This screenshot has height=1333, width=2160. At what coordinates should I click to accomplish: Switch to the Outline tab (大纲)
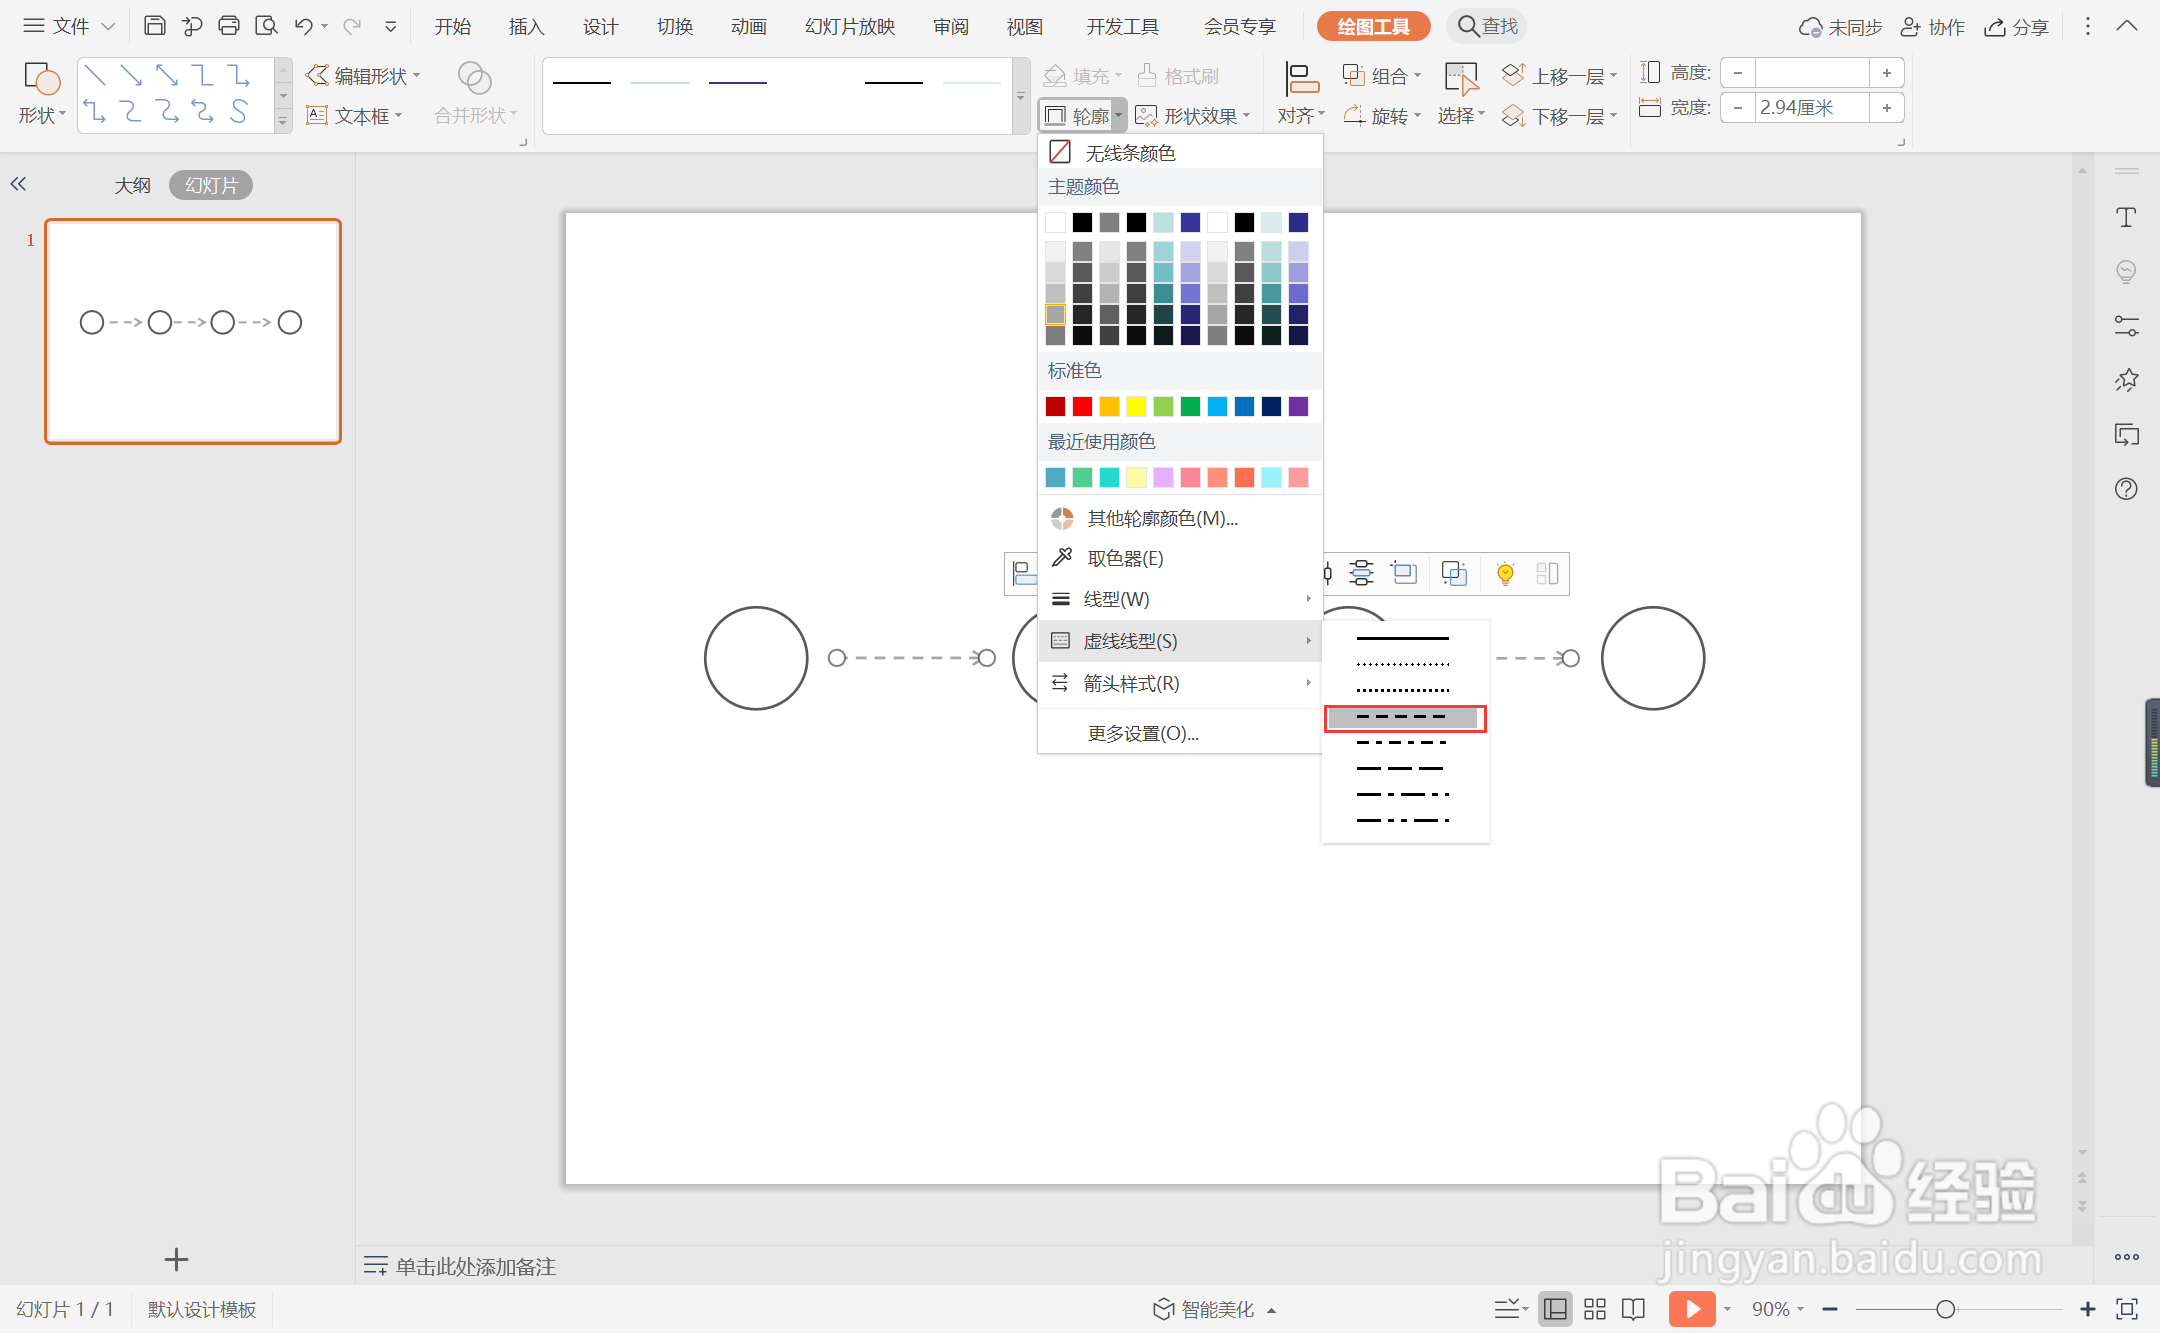point(132,185)
